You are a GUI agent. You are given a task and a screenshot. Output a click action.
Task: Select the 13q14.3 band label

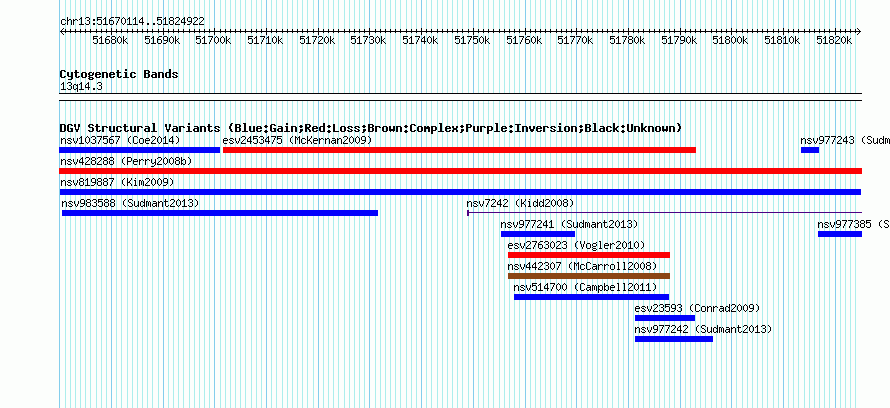[81, 87]
